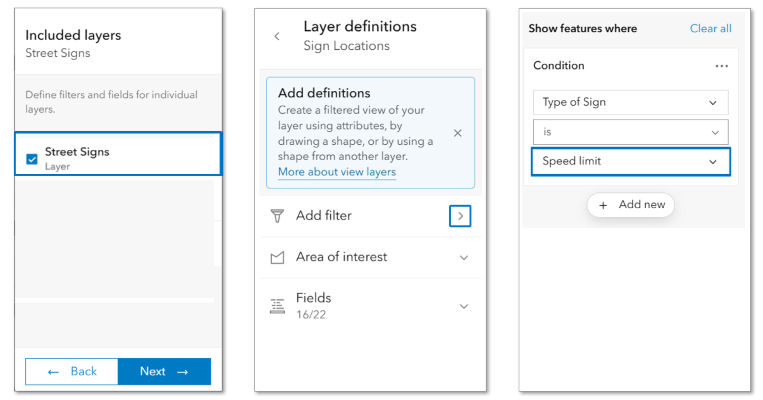Screen dimensions: 763x400
Task: Open the Speed limit value dropdown
Action: 631,162
